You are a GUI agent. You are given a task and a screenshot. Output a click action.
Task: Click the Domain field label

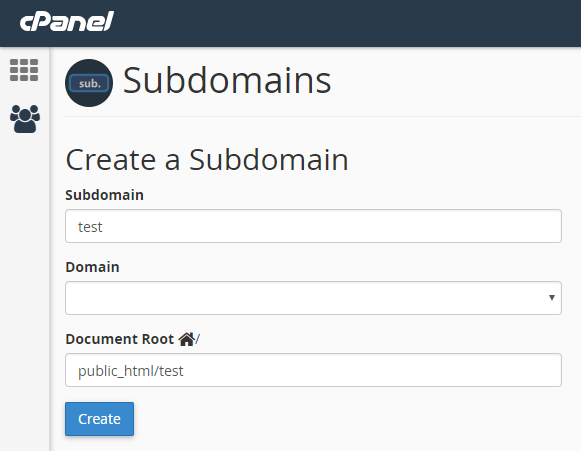pyautogui.click(x=92, y=267)
